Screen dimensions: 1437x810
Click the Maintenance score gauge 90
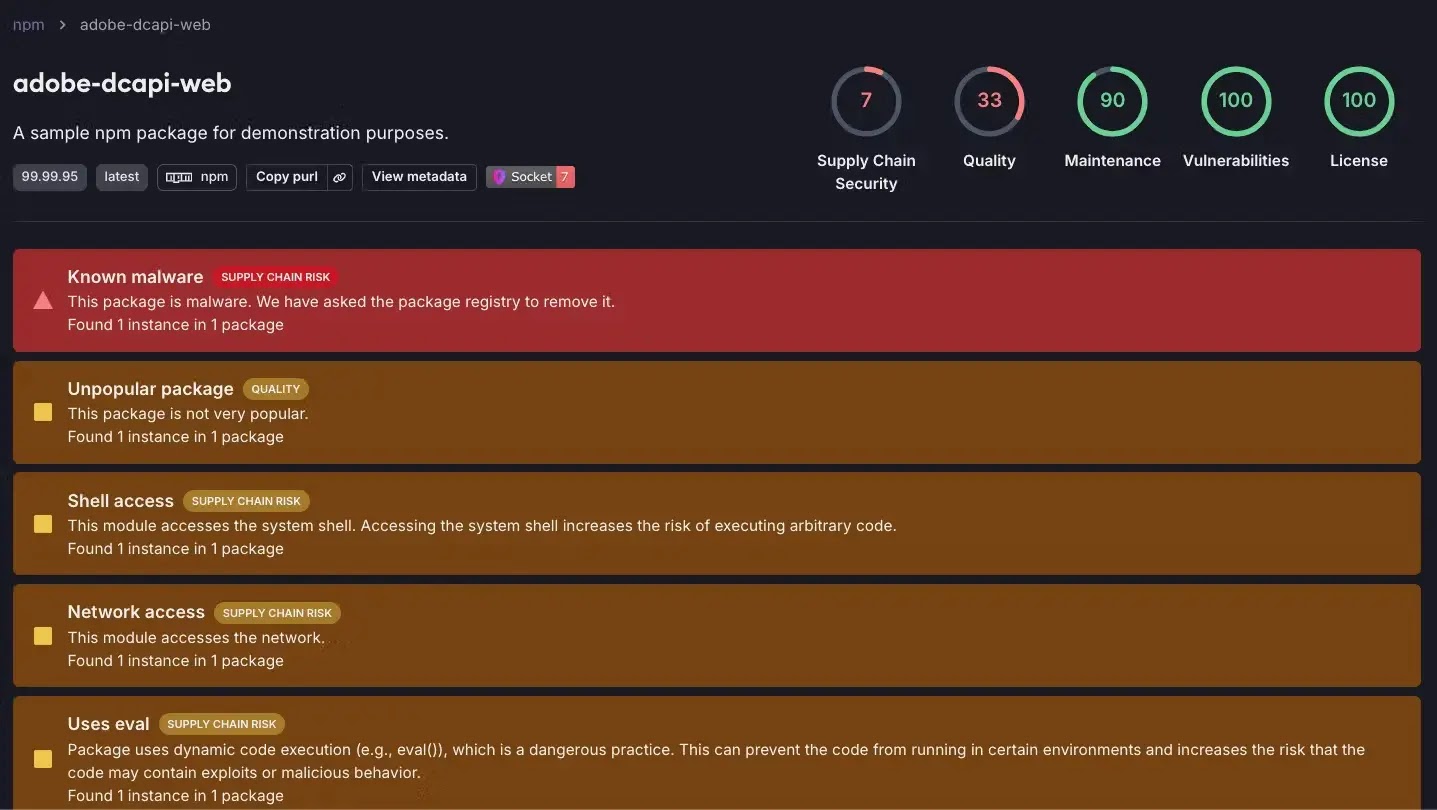[1112, 101]
